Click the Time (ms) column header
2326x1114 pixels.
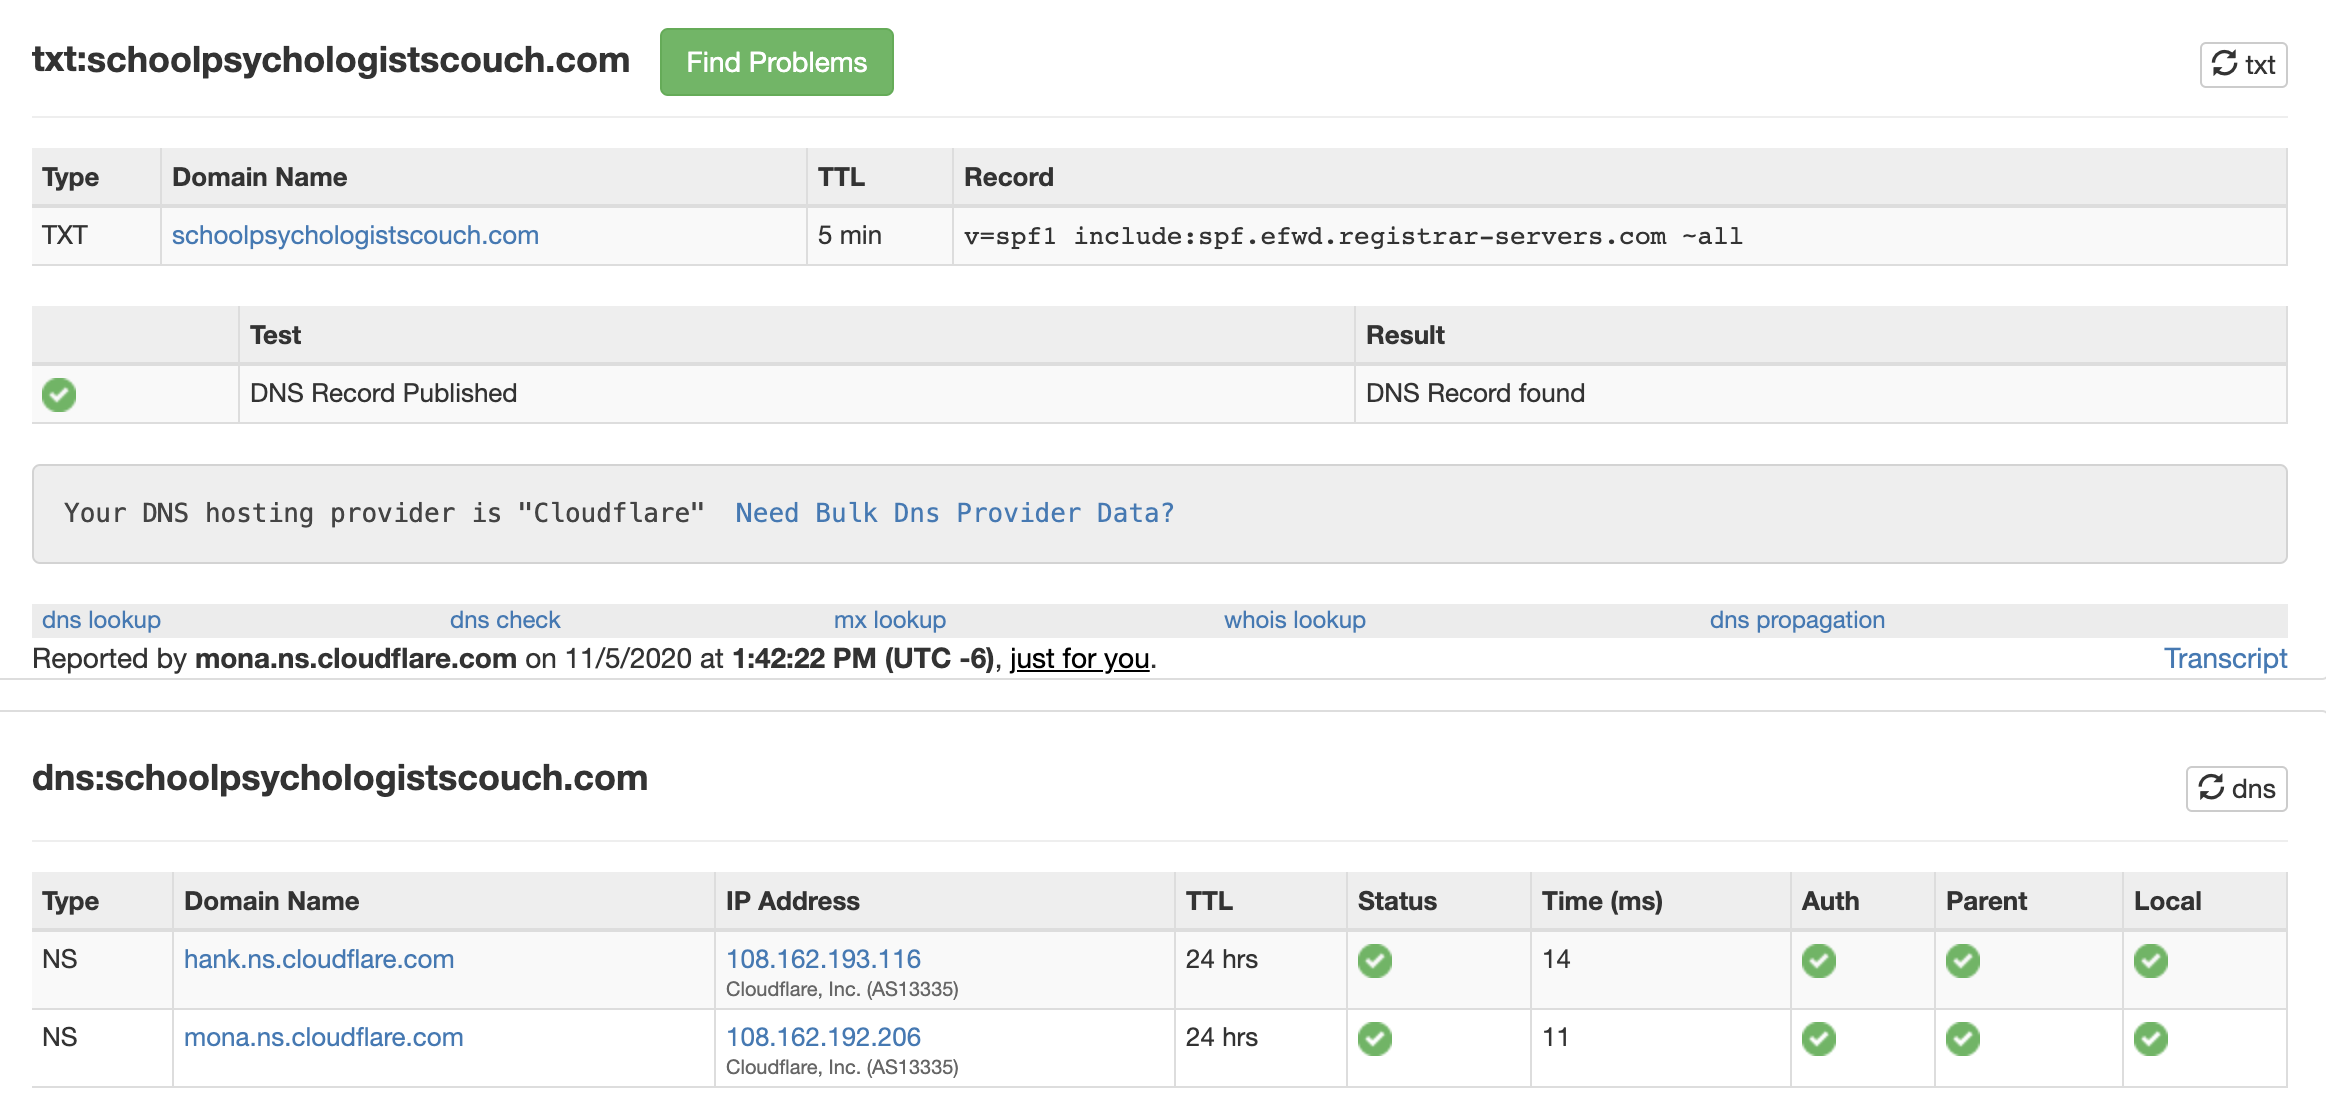click(x=1660, y=901)
